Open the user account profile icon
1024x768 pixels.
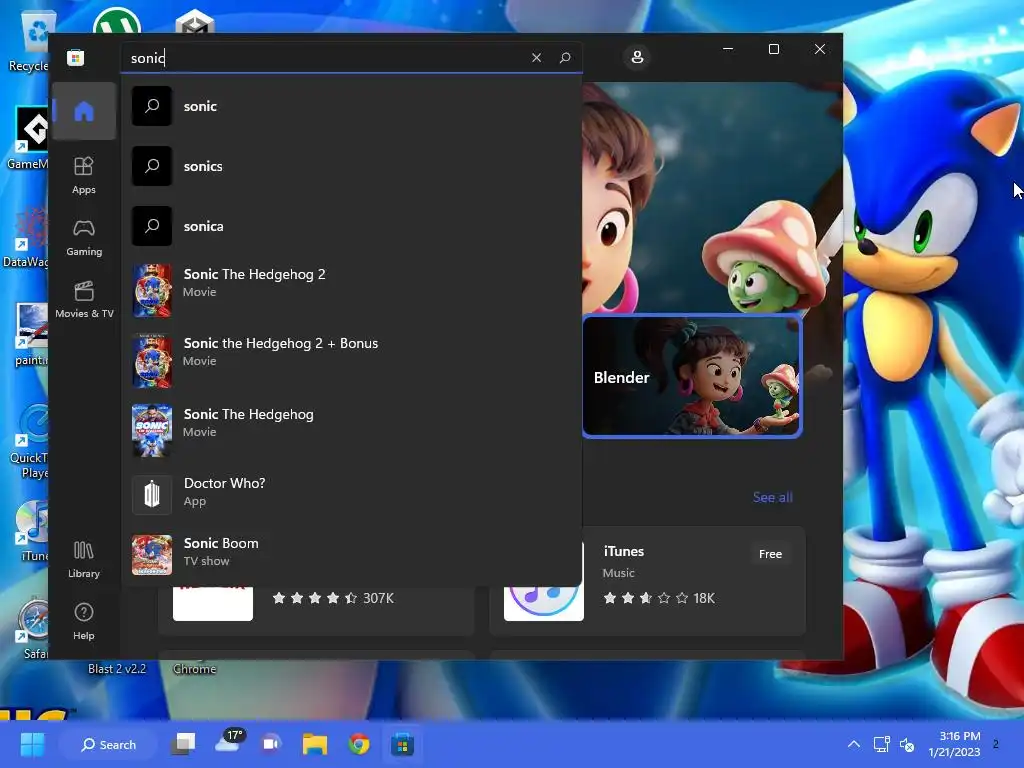(637, 57)
